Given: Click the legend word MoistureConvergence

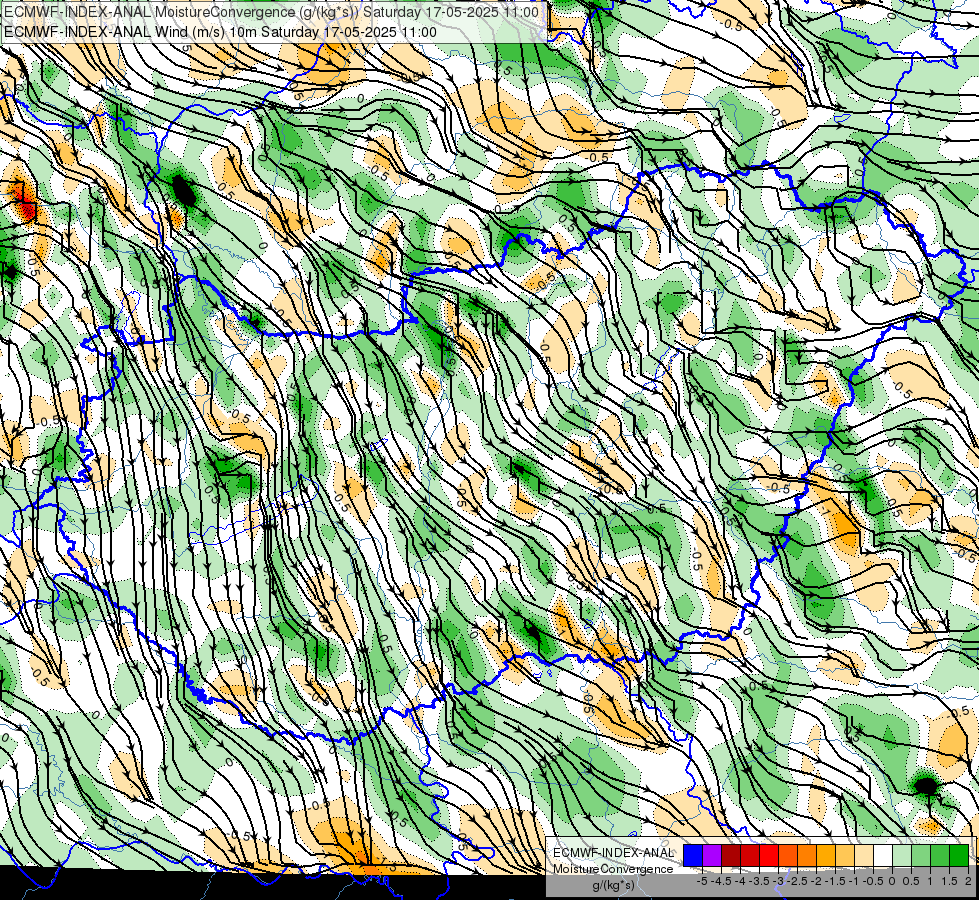Looking at the screenshot, I should [613, 869].
